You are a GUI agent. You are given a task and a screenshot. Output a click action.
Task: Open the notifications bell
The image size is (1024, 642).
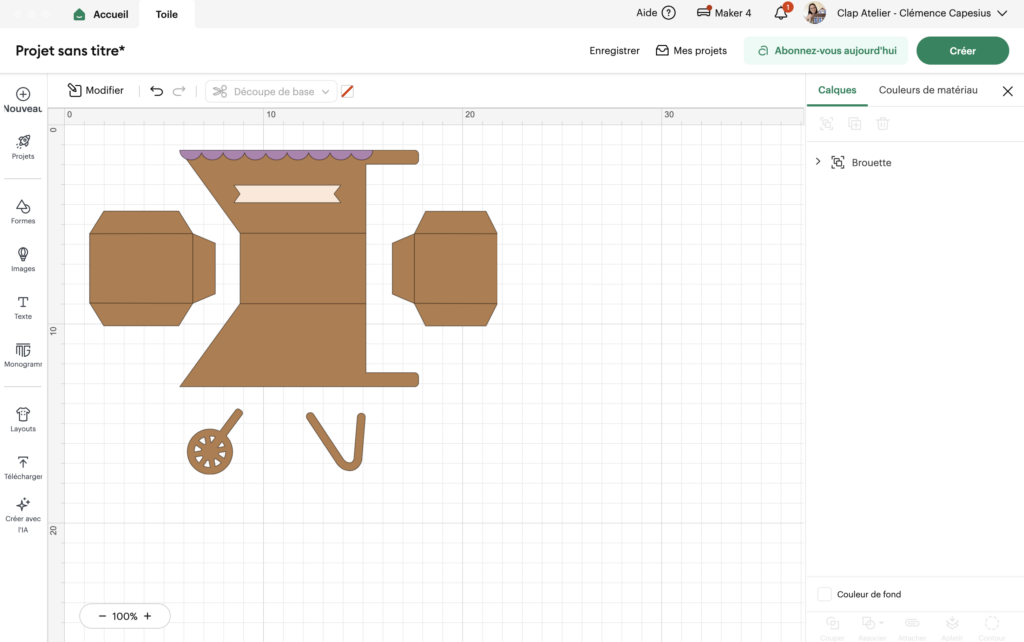pos(781,14)
